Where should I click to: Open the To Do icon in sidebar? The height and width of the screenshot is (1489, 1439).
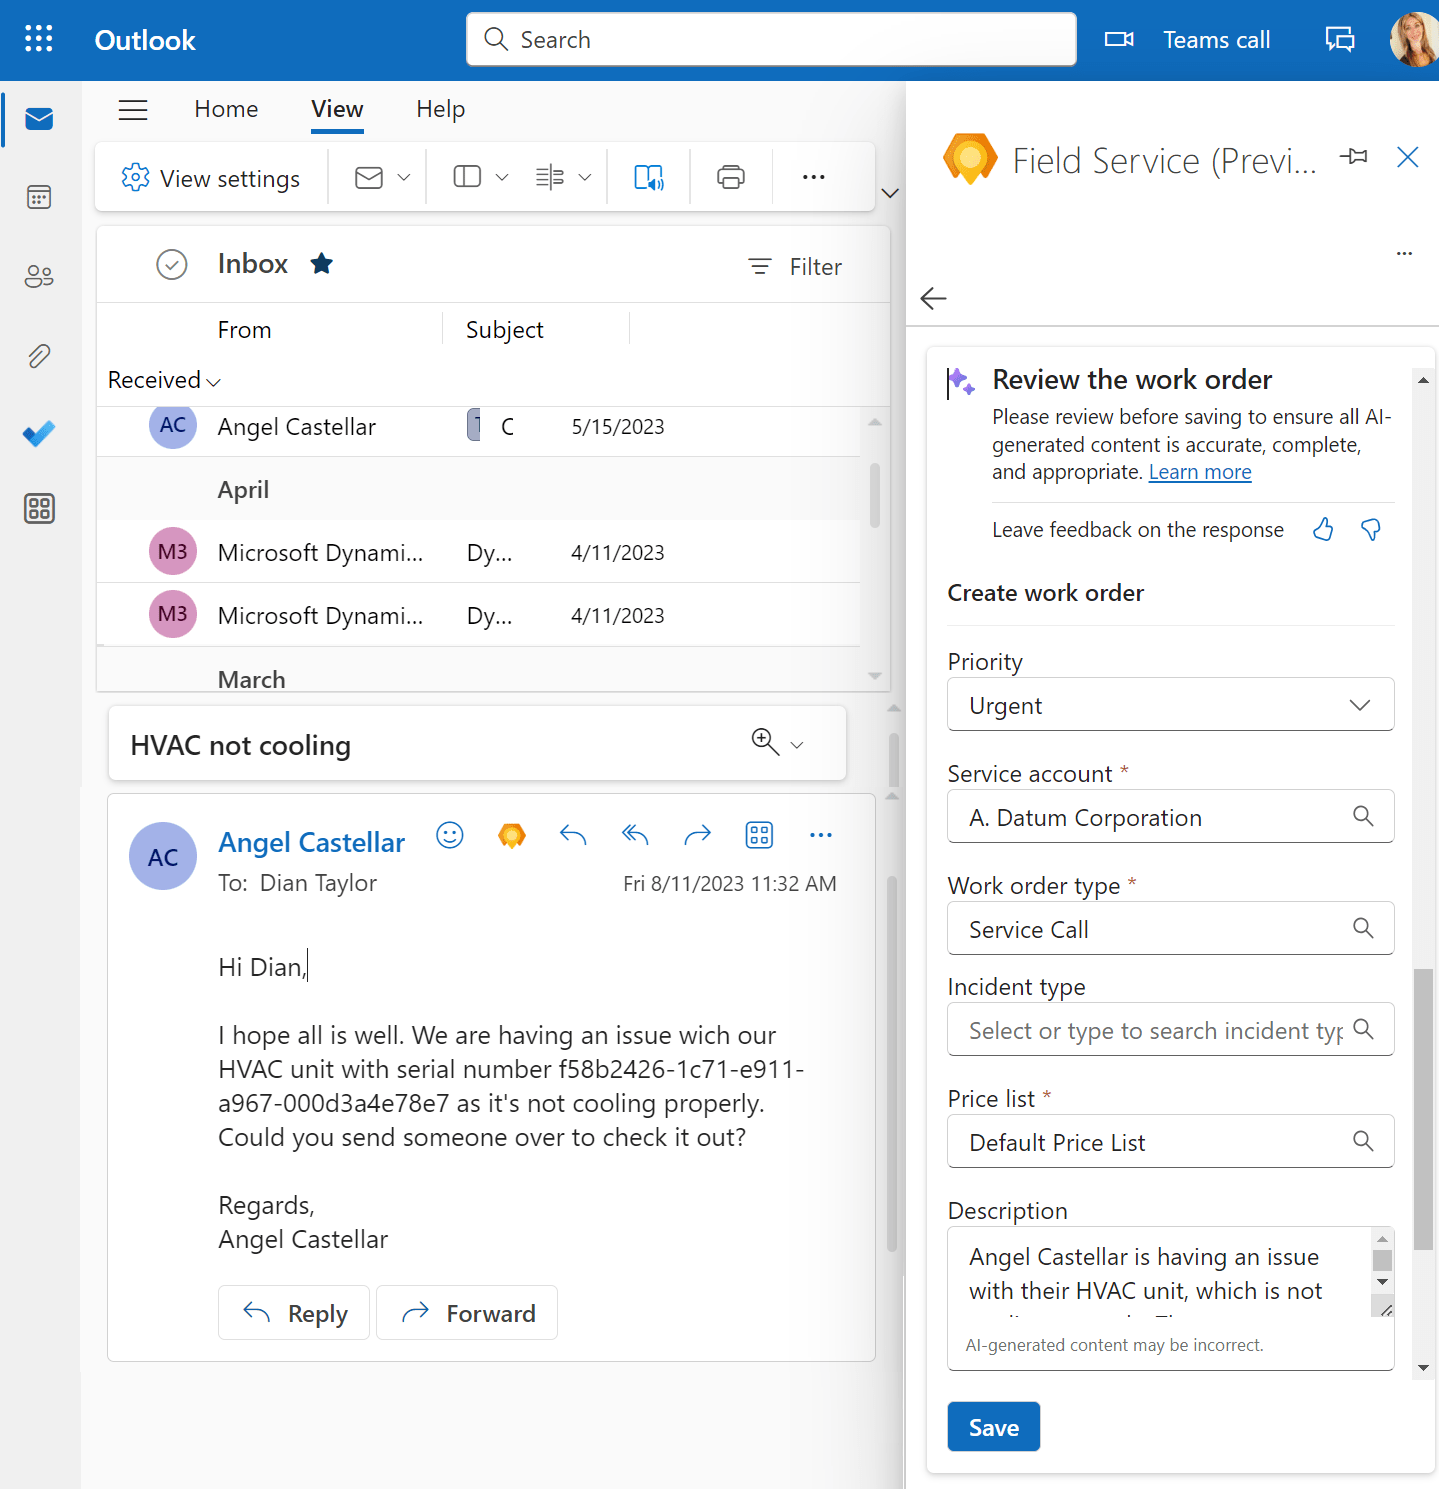(39, 434)
